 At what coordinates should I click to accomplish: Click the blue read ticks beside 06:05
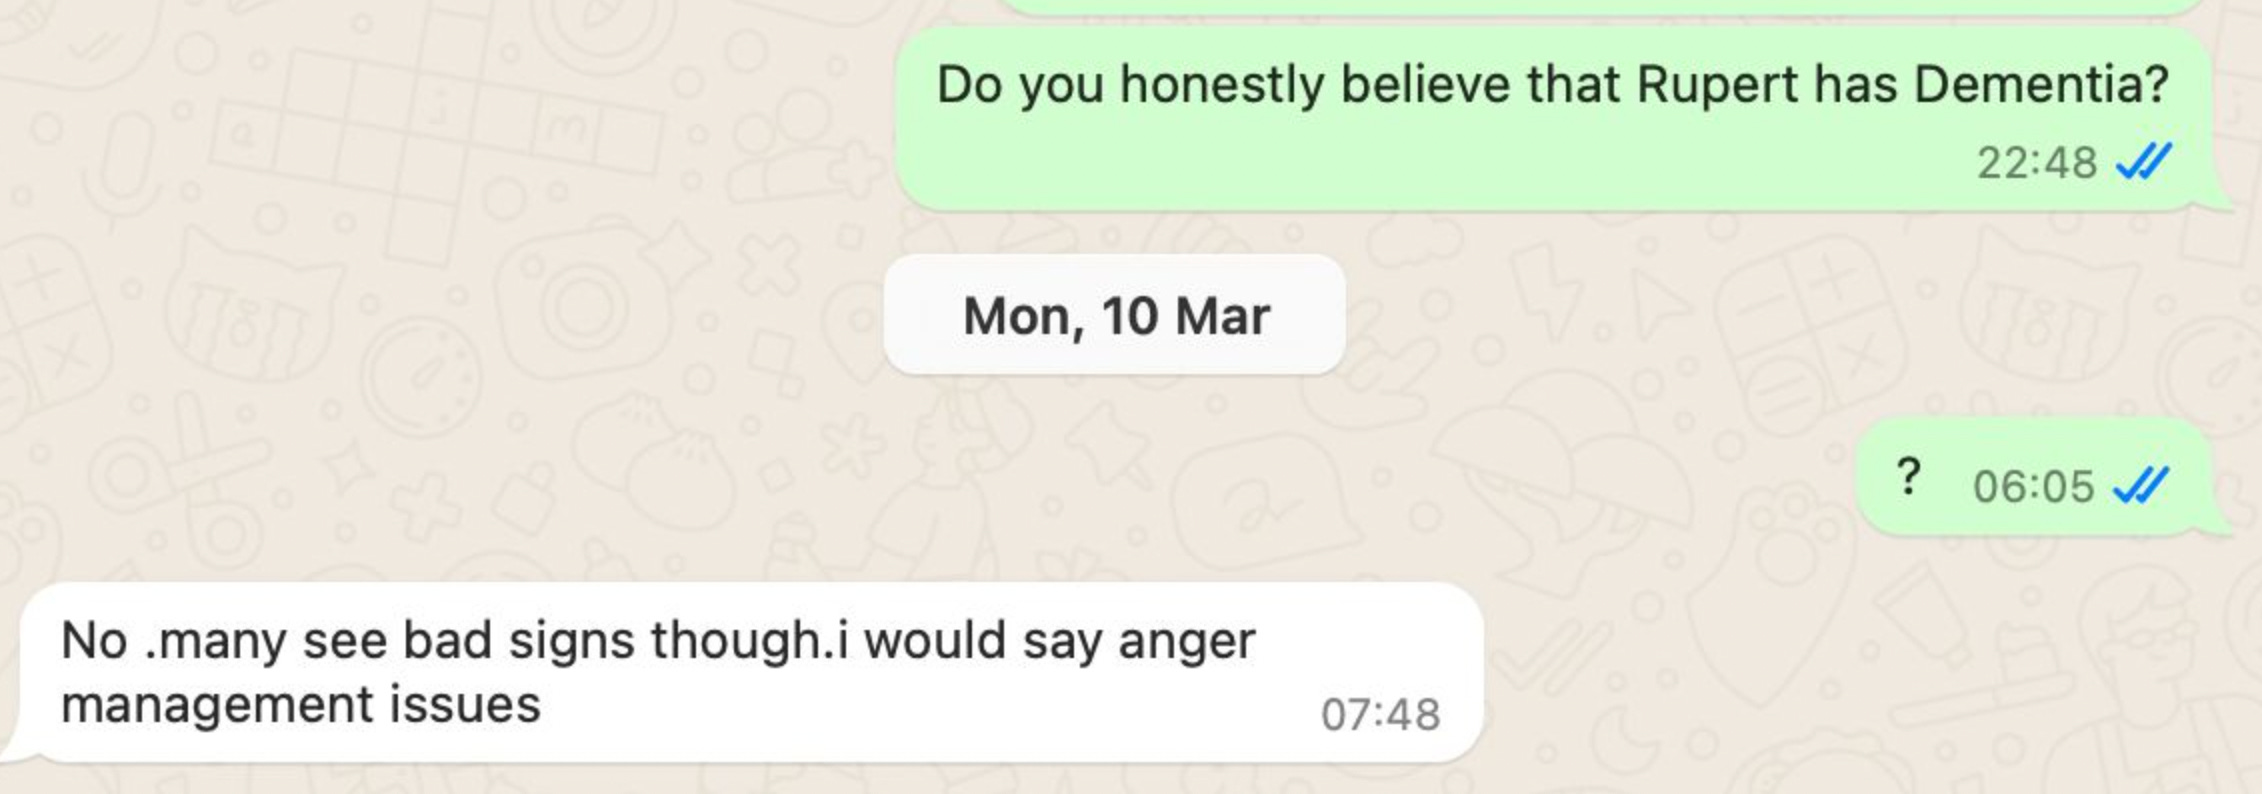pos(2141,486)
